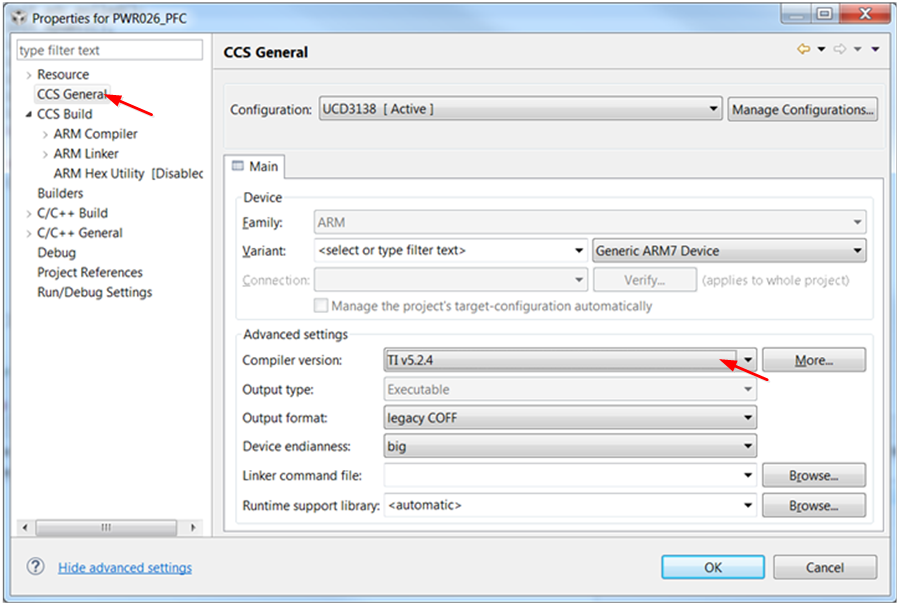Click the OK button

(712, 567)
